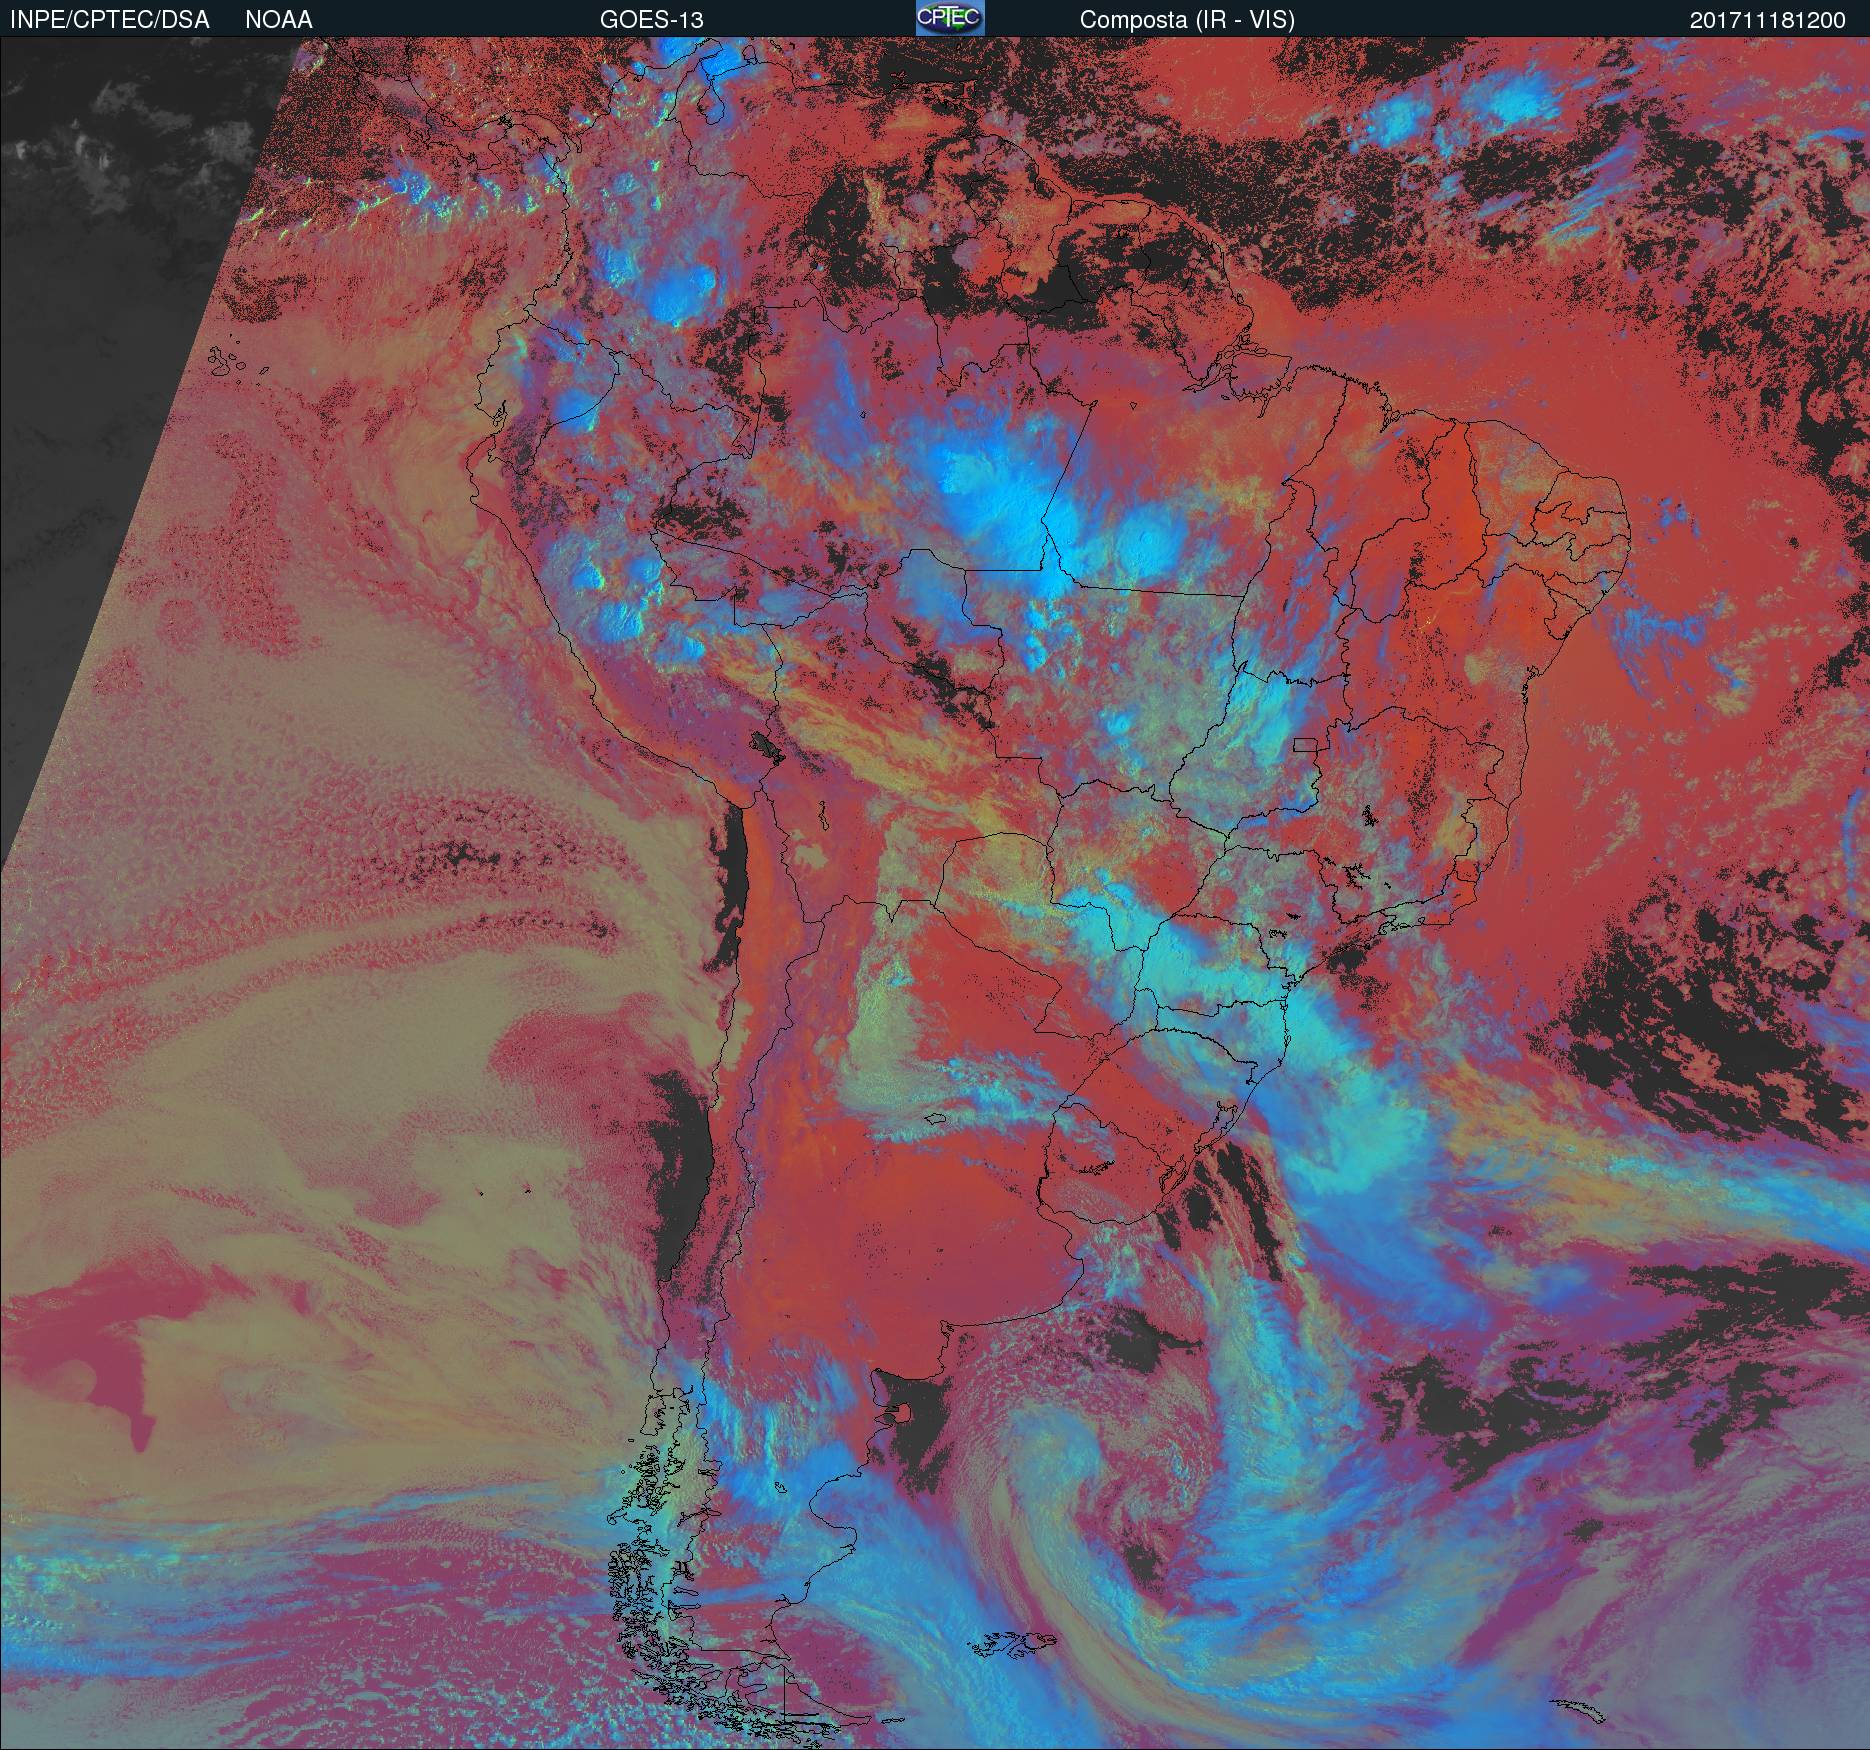The width and height of the screenshot is (1870, 1750).
Task: Select the INPE/CPTEC/DSA header text
Action: click(x=110, y=20)
